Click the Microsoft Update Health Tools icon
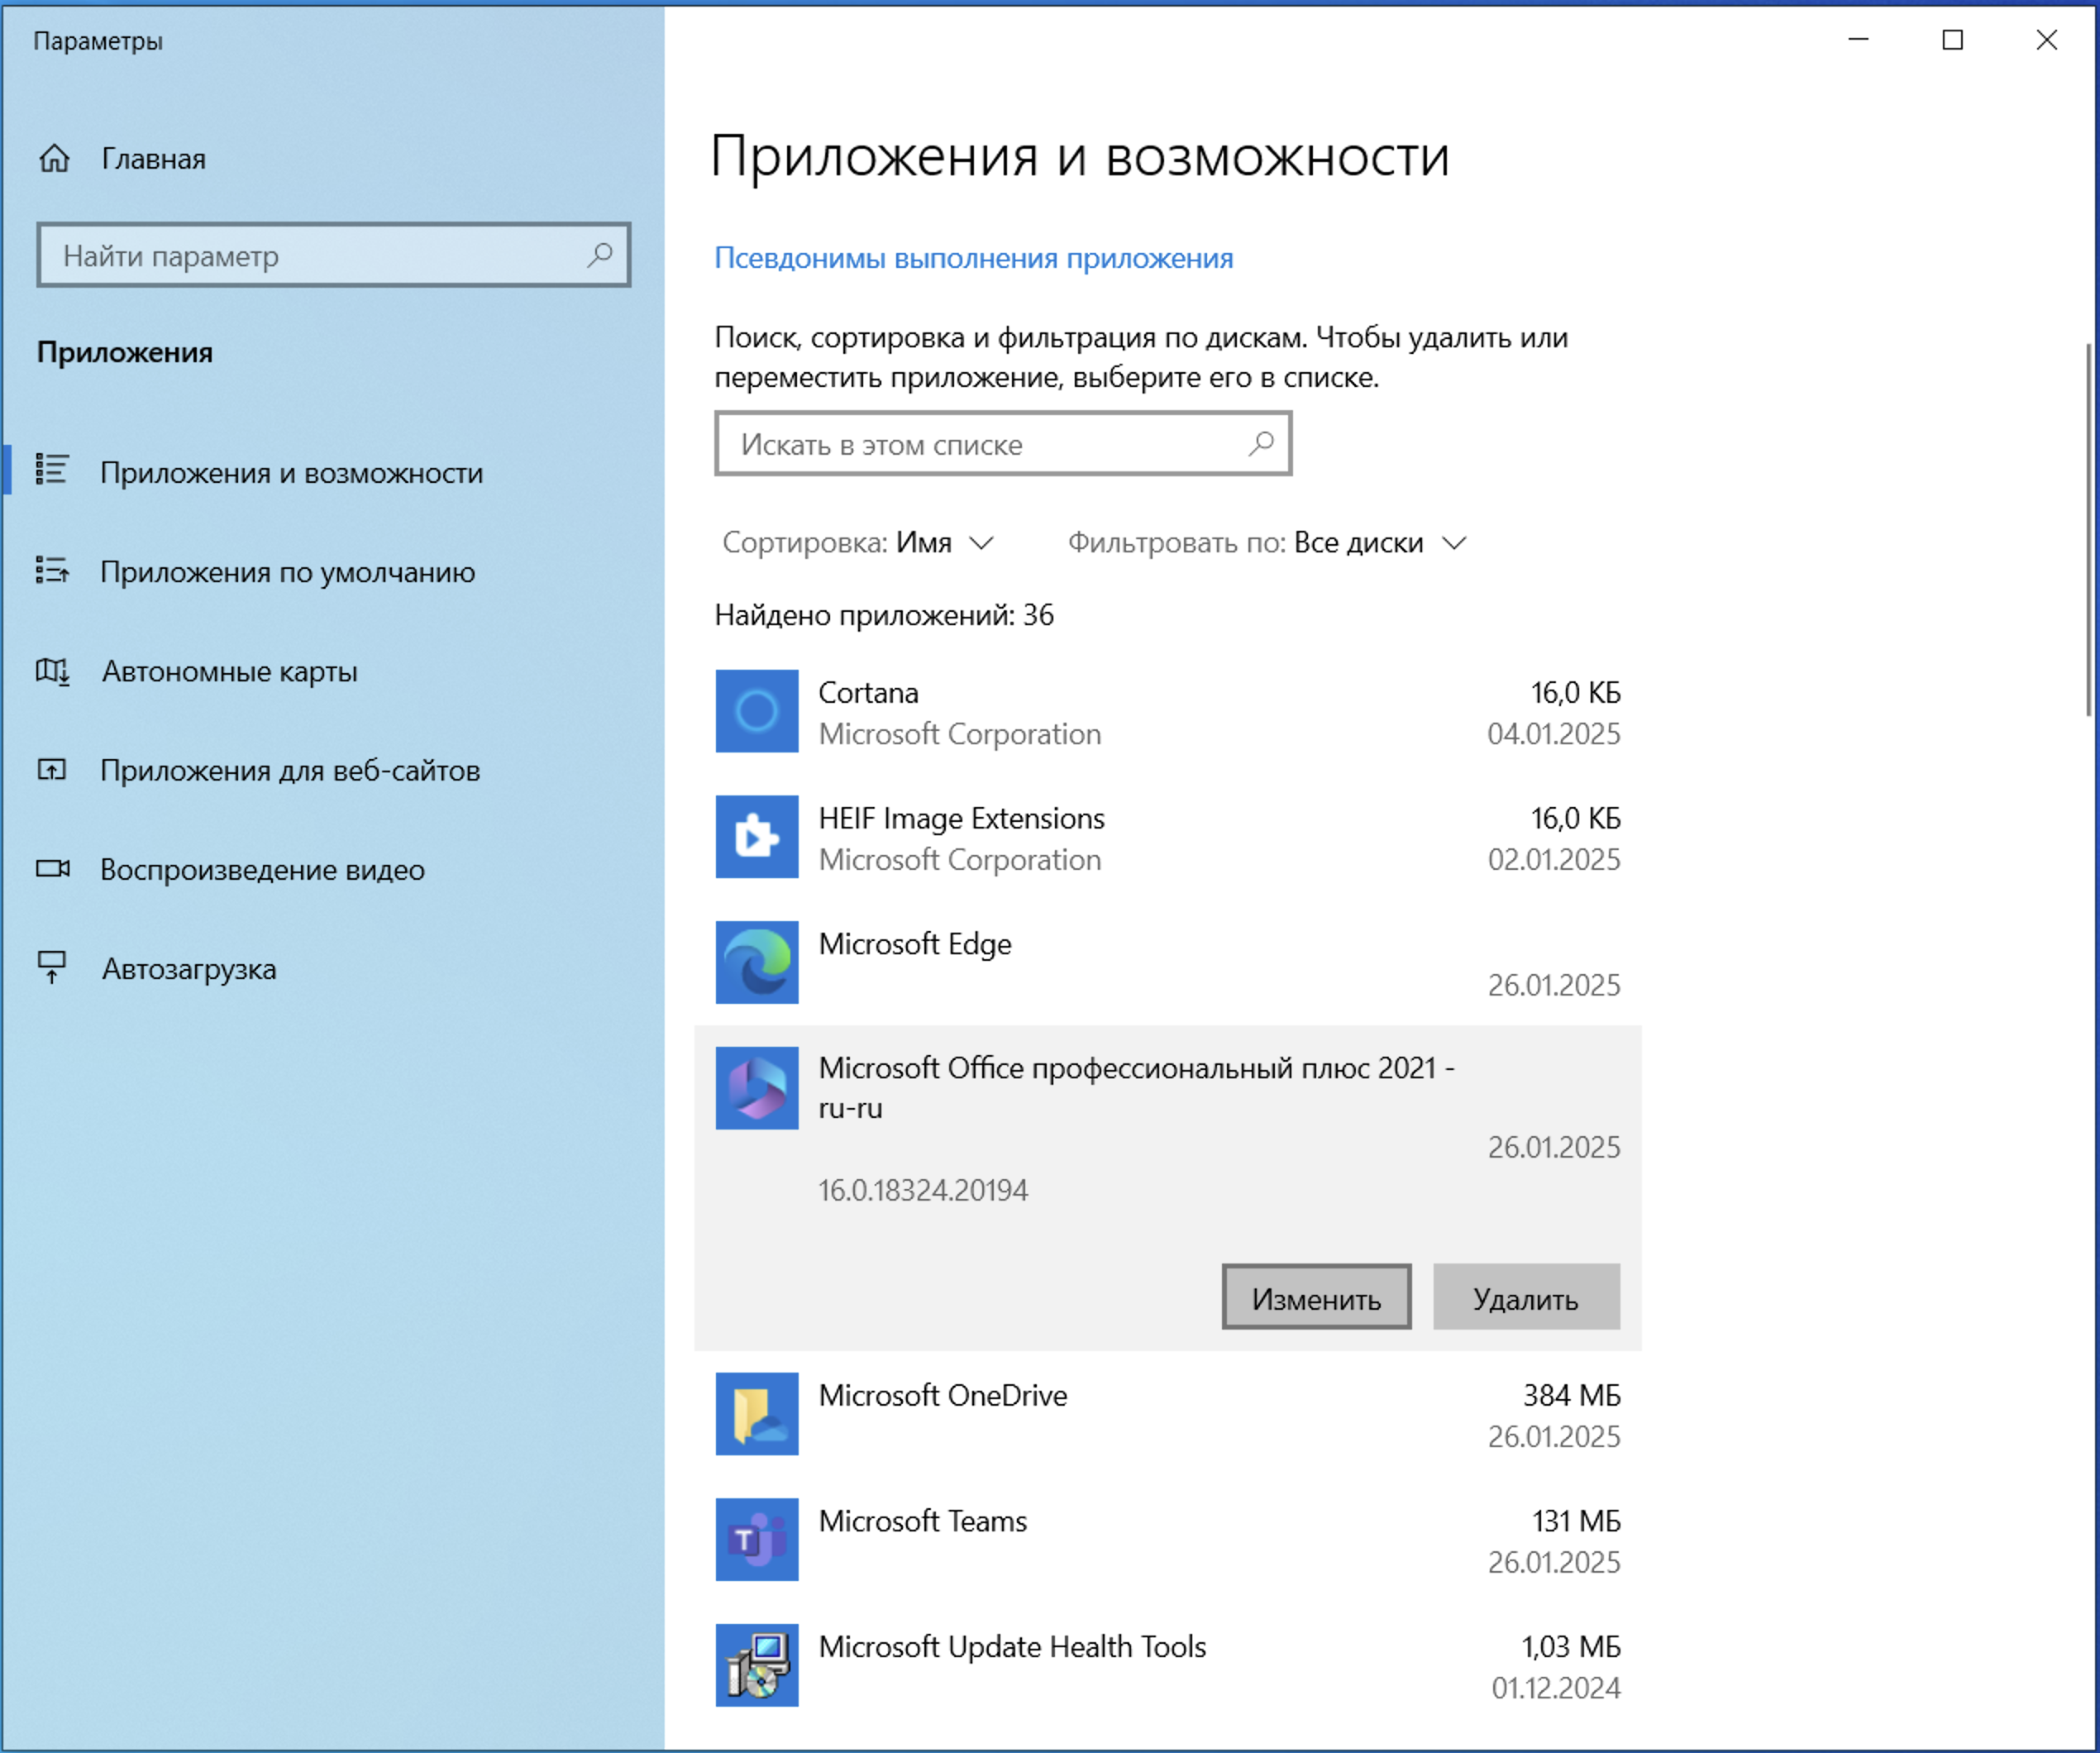Image resolution: width=2100 pixels, height=1753 pixels. coord(757,1664)
